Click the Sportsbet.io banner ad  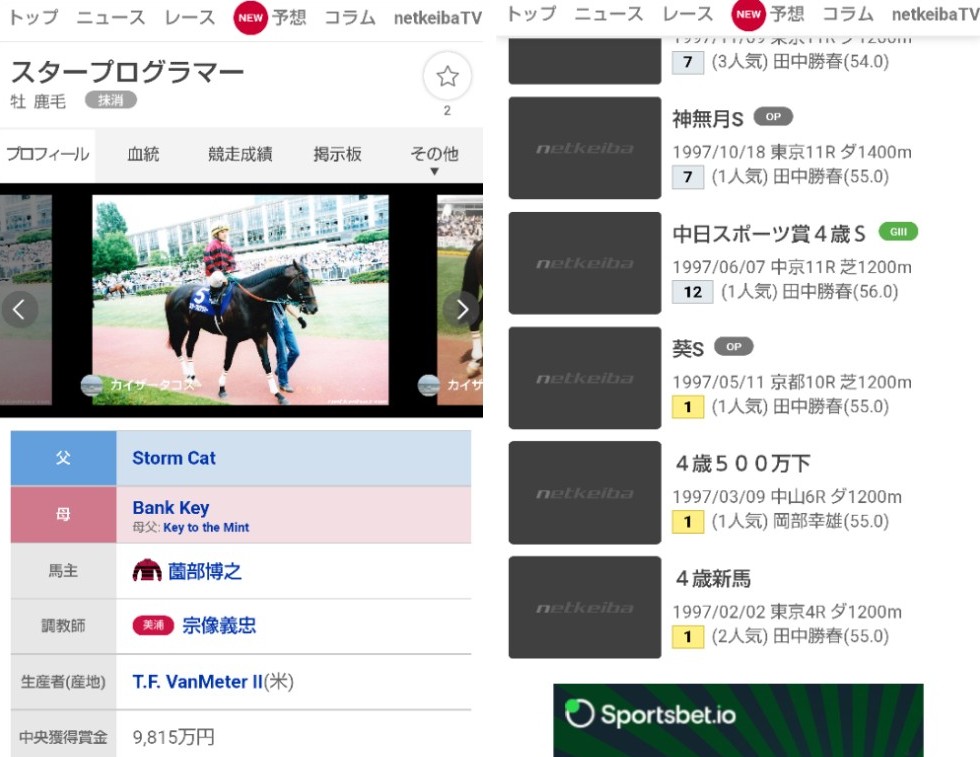click(738, 720)
